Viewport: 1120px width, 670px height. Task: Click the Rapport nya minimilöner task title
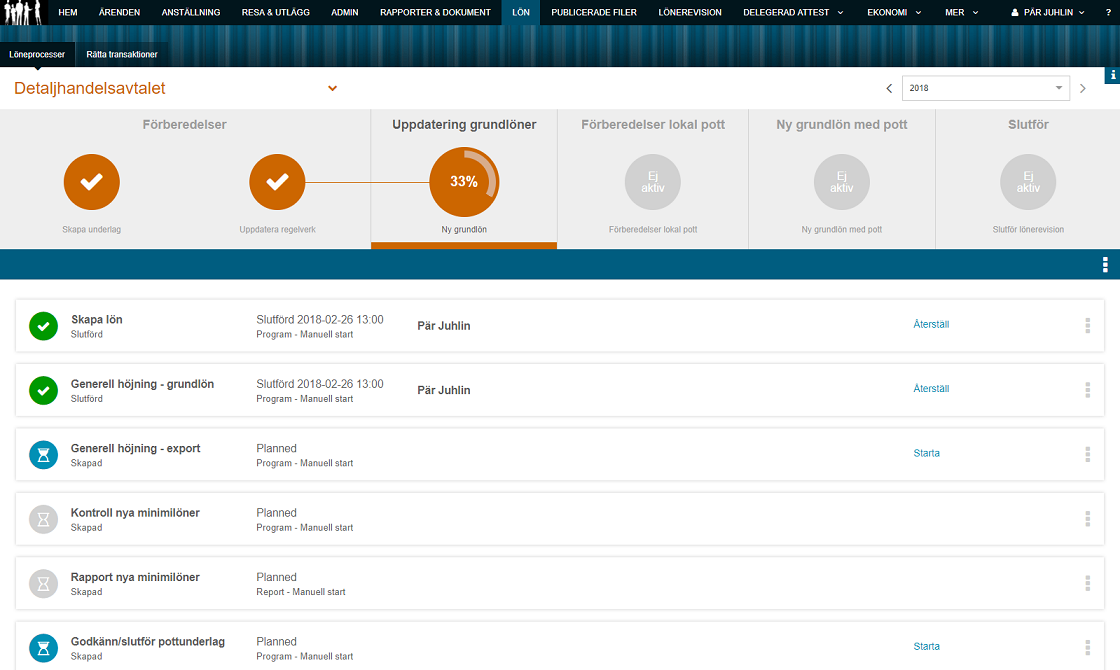tap(135, 576)
